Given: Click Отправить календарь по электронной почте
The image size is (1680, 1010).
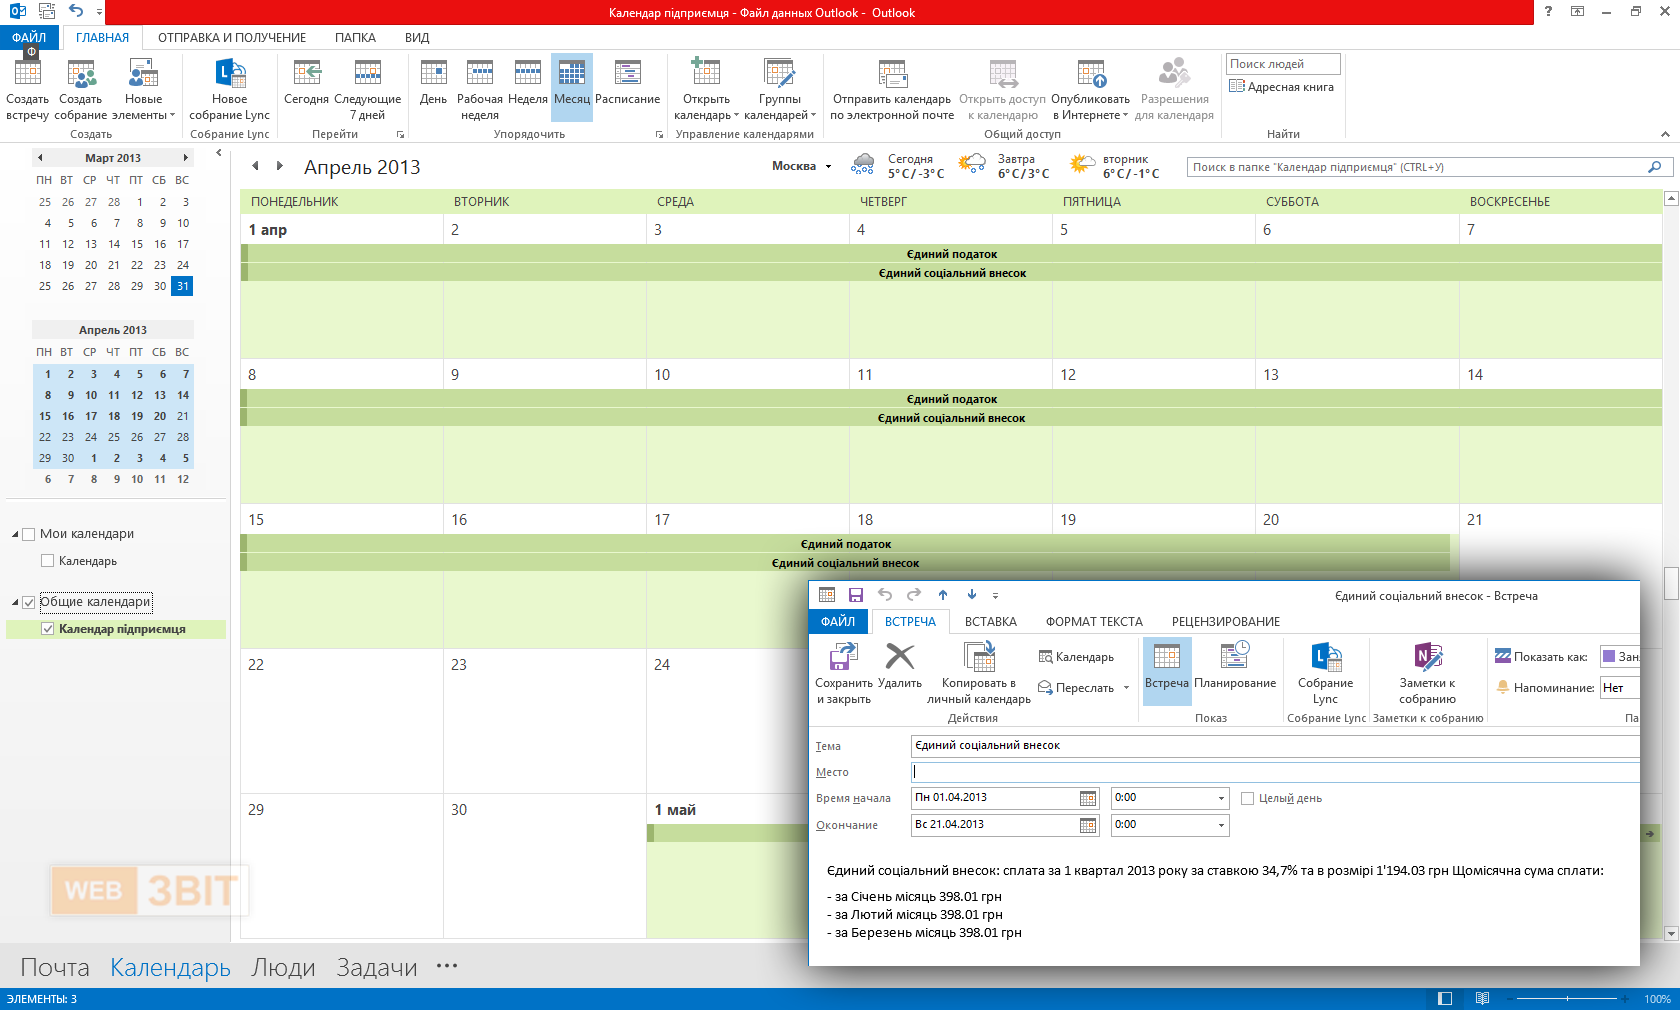Looking at the screenshot, I should [892, 89].
